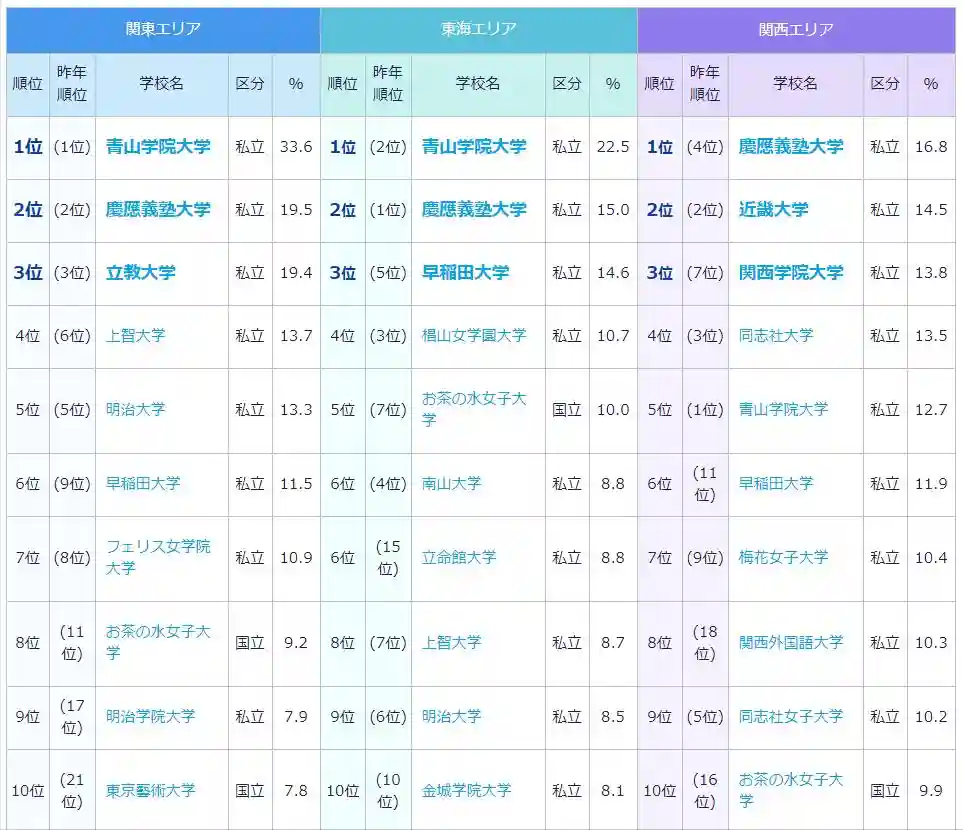Select the 東京藝術大学 link
Viewport: 963px width, 830px height.
point(151,791)
